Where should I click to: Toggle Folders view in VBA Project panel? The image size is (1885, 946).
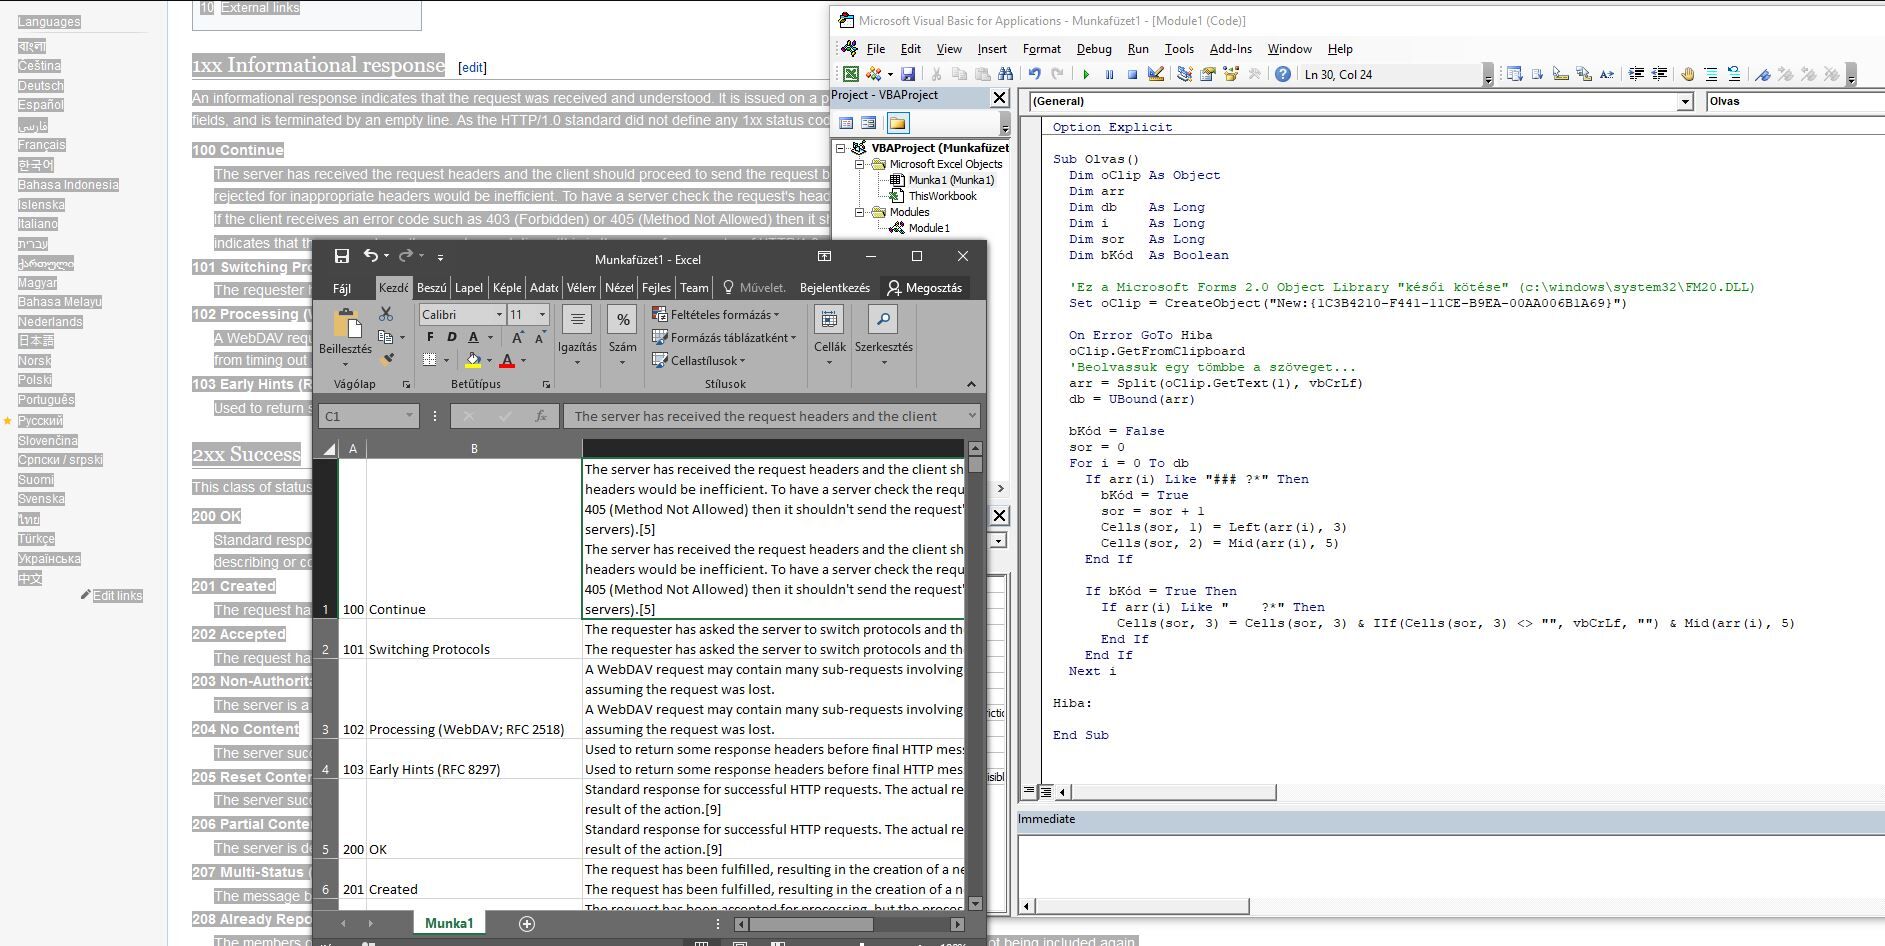pyautogui.click(x=898, y=123)
